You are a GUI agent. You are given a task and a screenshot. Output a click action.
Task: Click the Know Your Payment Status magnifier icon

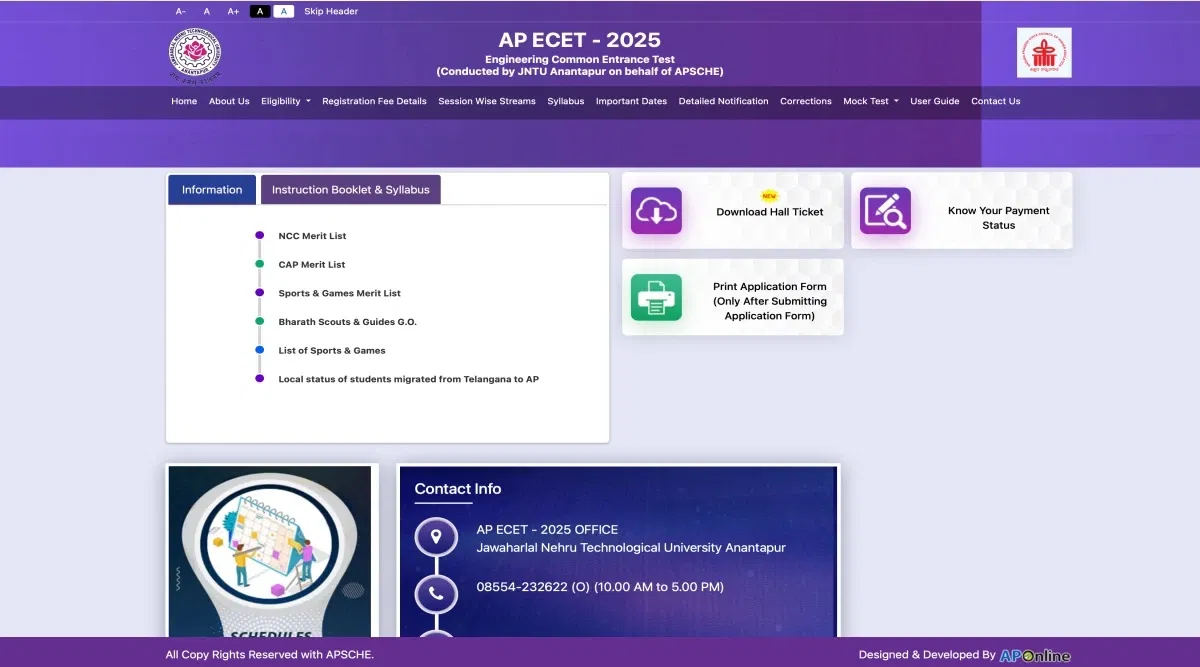(885, 211)
